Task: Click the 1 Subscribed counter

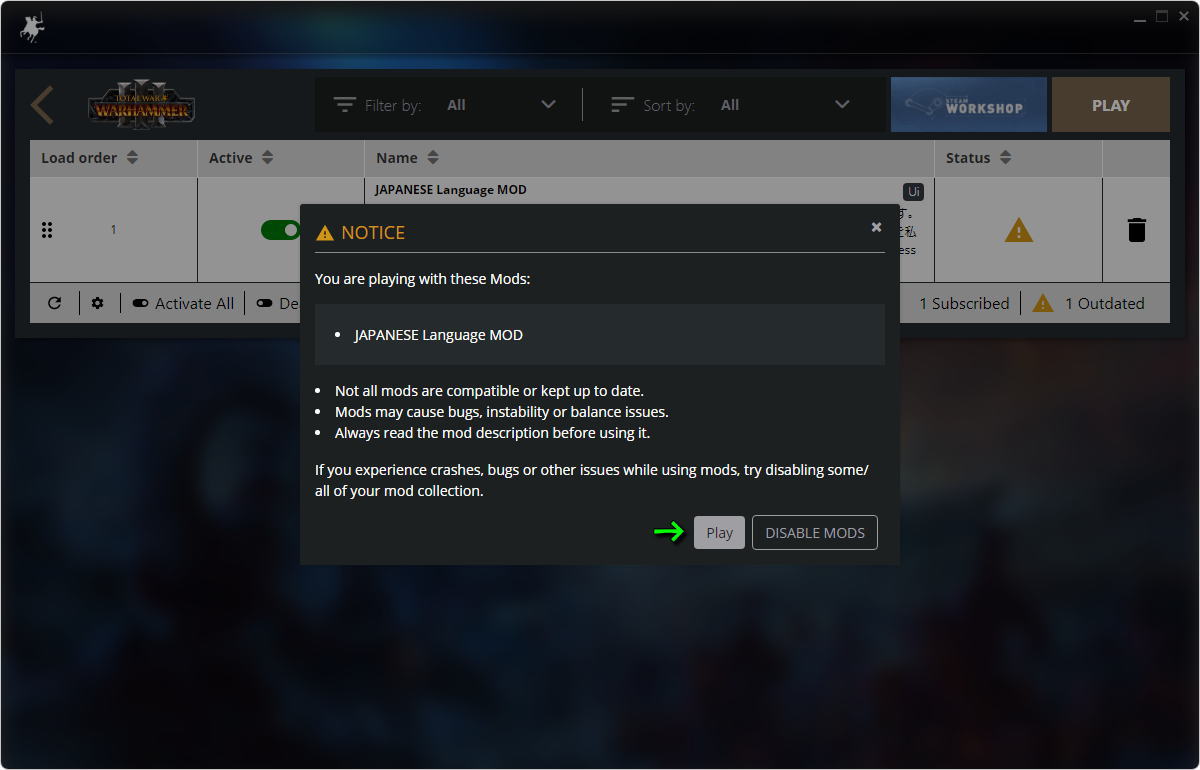Action: [964, 303]
